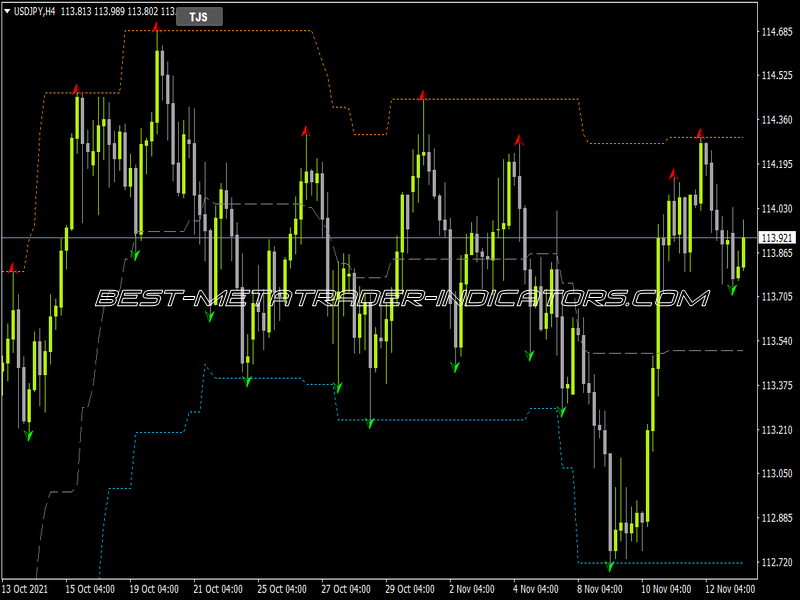Select the 27 Oct 04:00 time label
The height and width of the screenshot is (600, 800).
(346, 589)
